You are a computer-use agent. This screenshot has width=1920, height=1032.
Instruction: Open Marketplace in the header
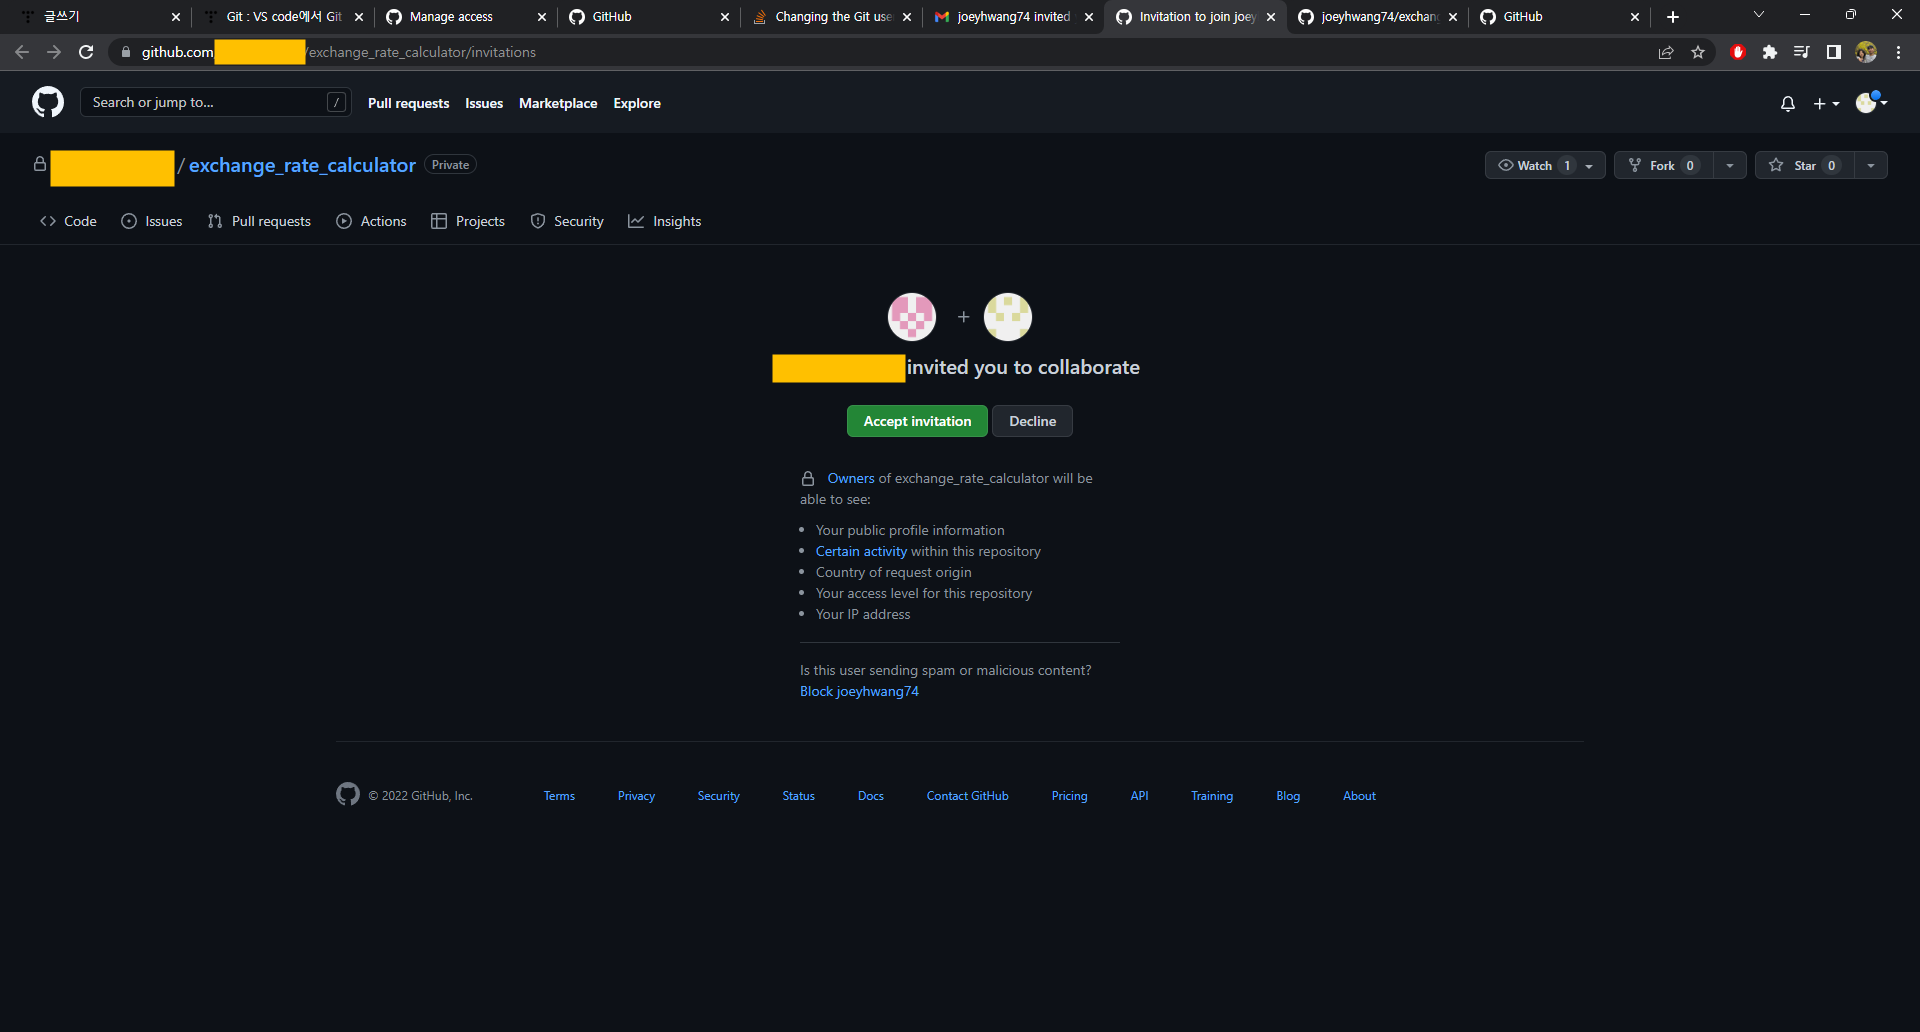click(558, 103)
